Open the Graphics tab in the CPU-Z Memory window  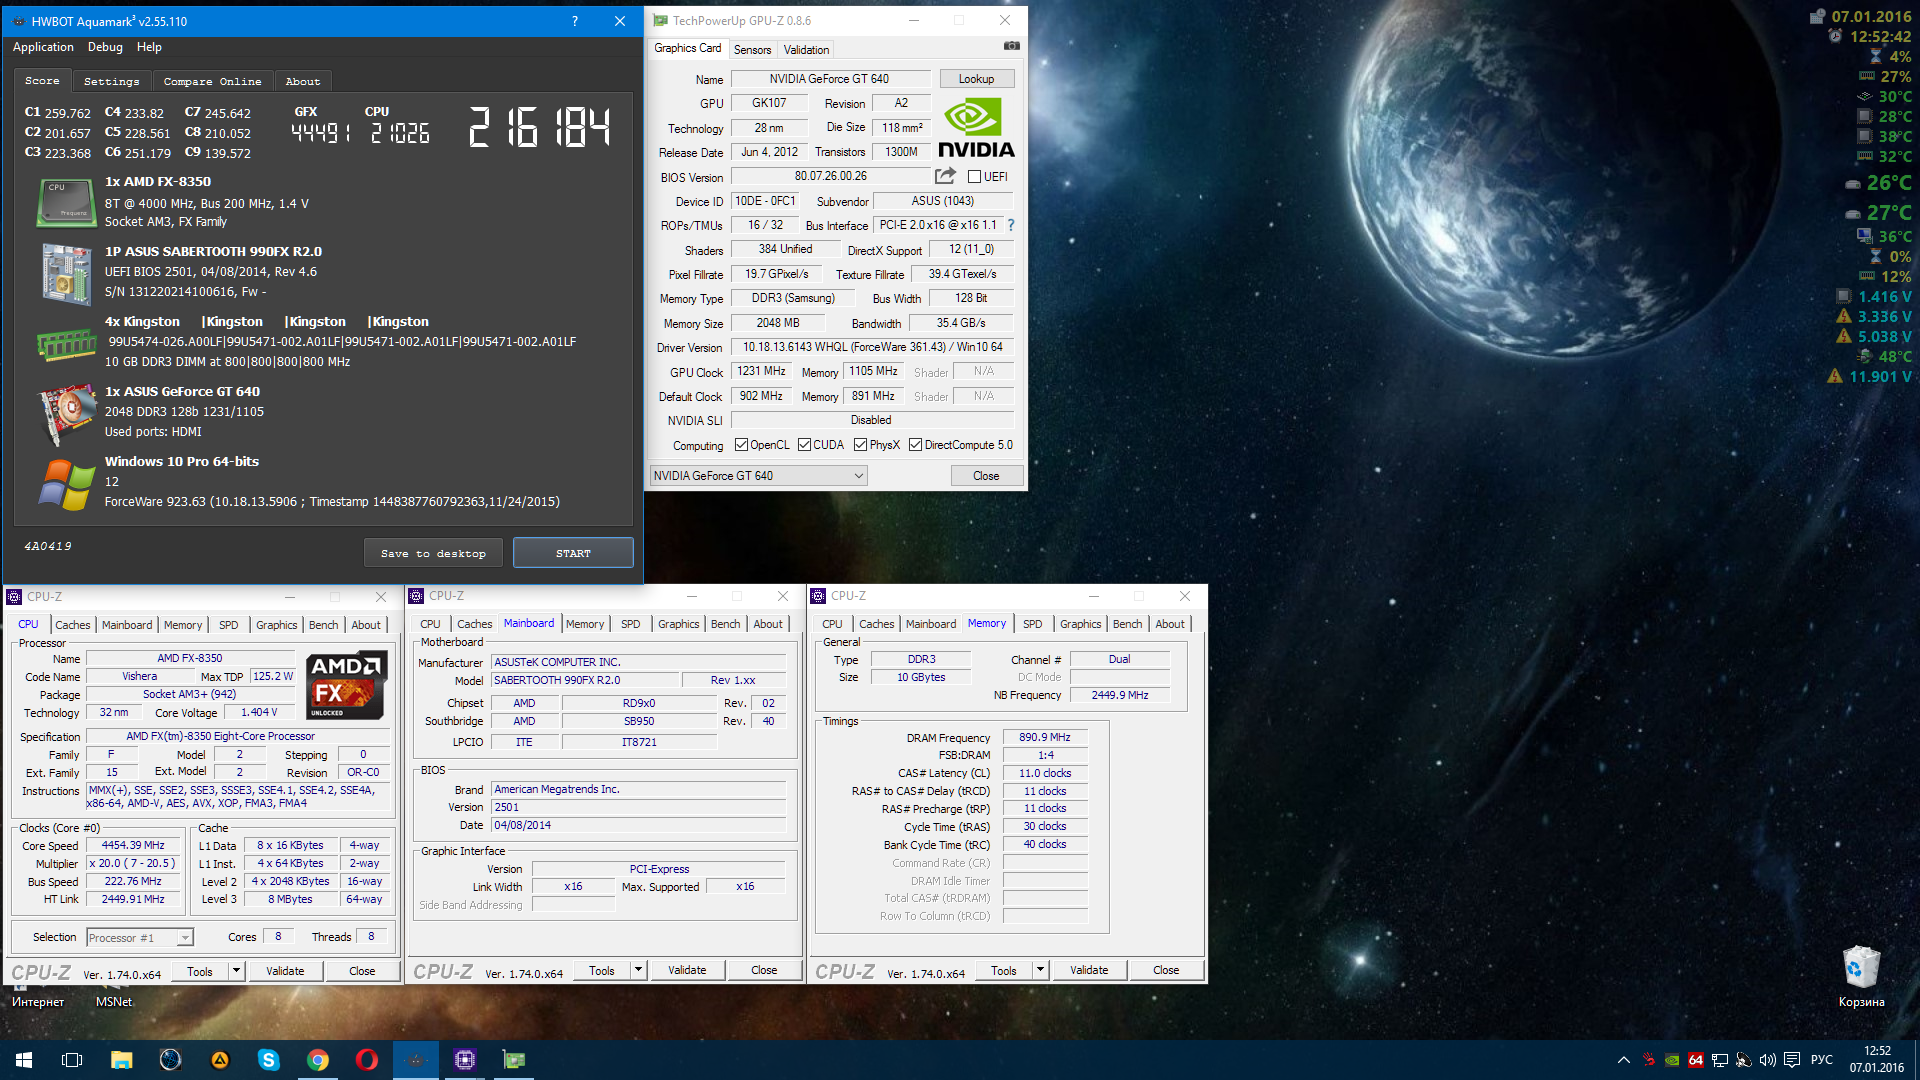(x=1080, y=624)
